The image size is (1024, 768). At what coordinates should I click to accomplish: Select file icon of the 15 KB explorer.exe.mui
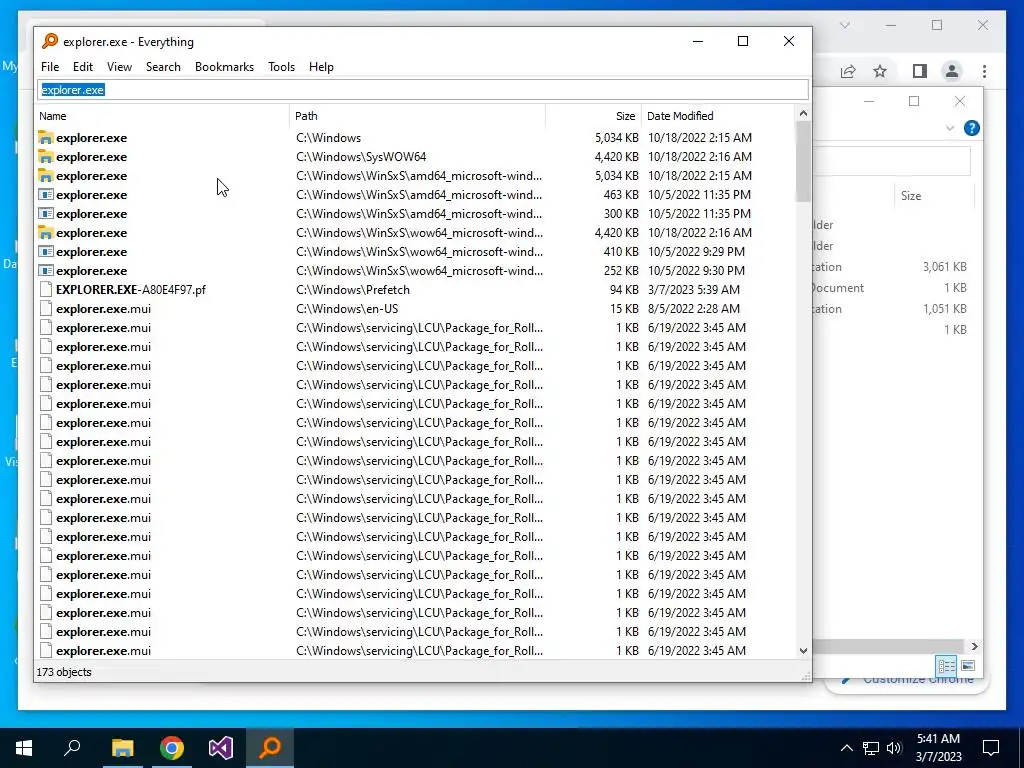[x=45, y=308]
